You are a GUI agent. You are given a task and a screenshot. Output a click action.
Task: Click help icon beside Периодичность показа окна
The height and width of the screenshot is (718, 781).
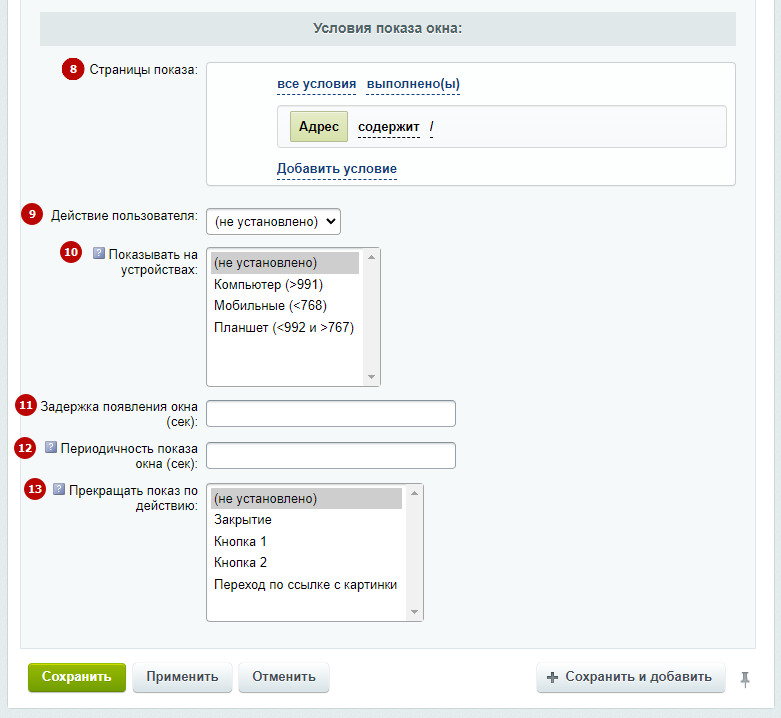[51, 447]
